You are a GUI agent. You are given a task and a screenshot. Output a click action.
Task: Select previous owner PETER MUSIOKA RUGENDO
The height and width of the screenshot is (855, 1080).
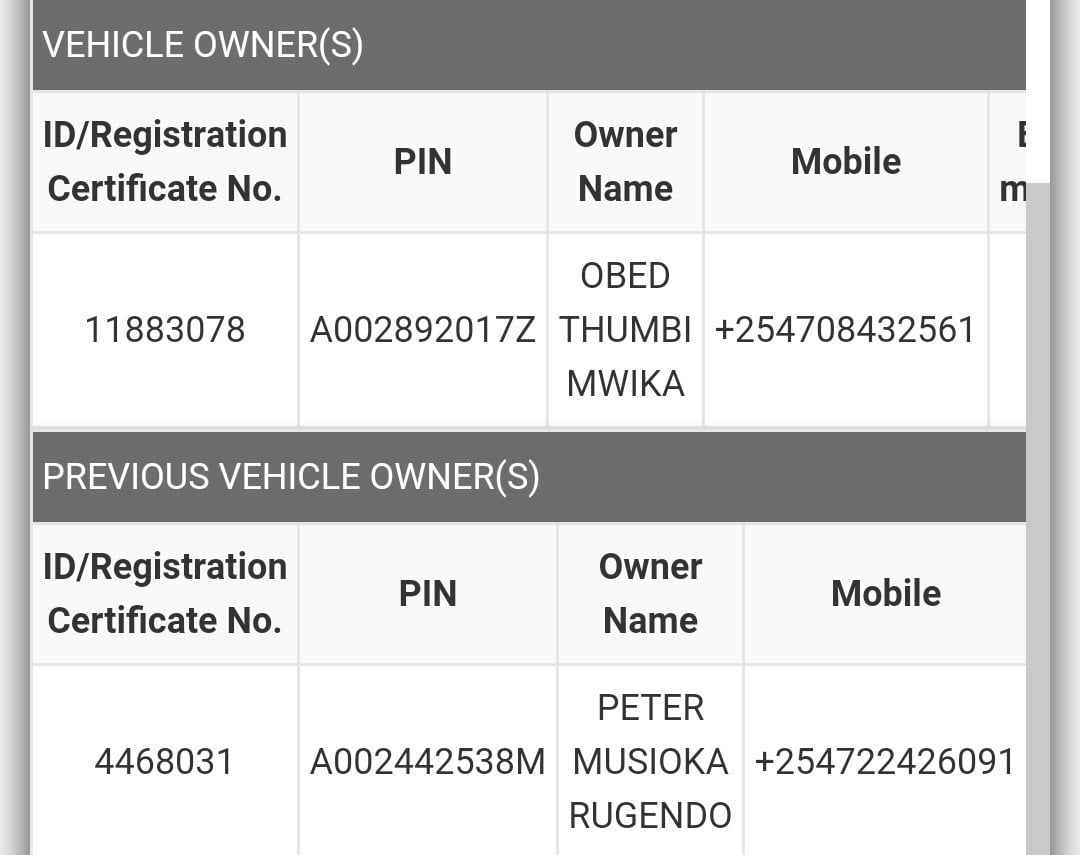650,762
